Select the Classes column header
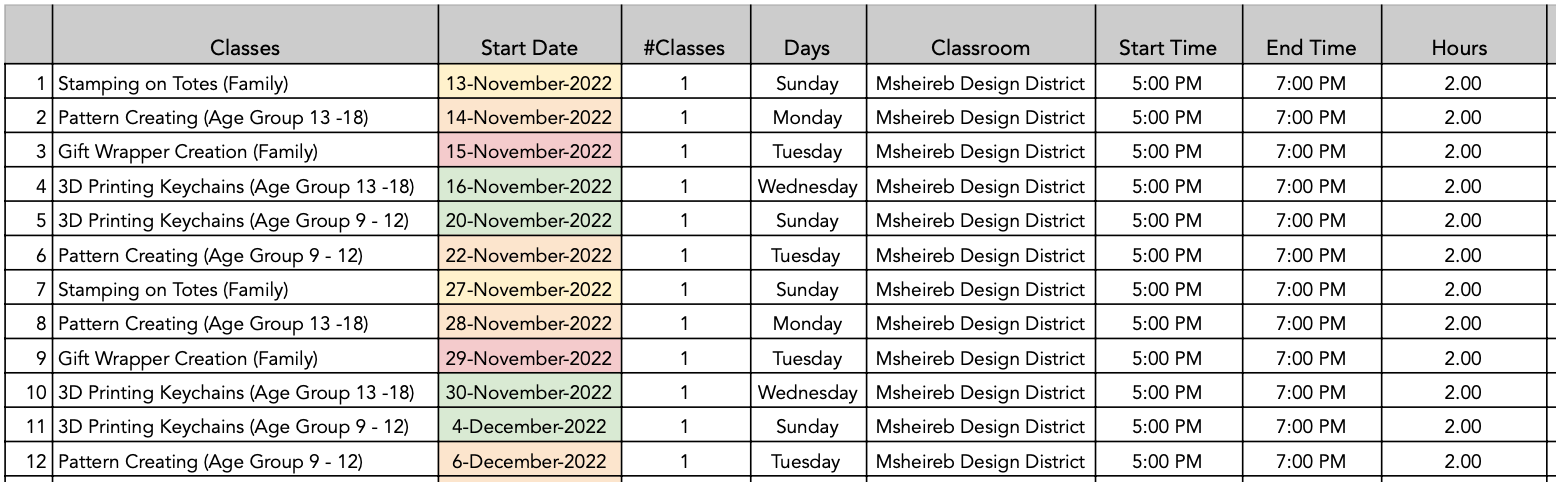The width and height of the screenshot is (1556, 482). [245, 47]
